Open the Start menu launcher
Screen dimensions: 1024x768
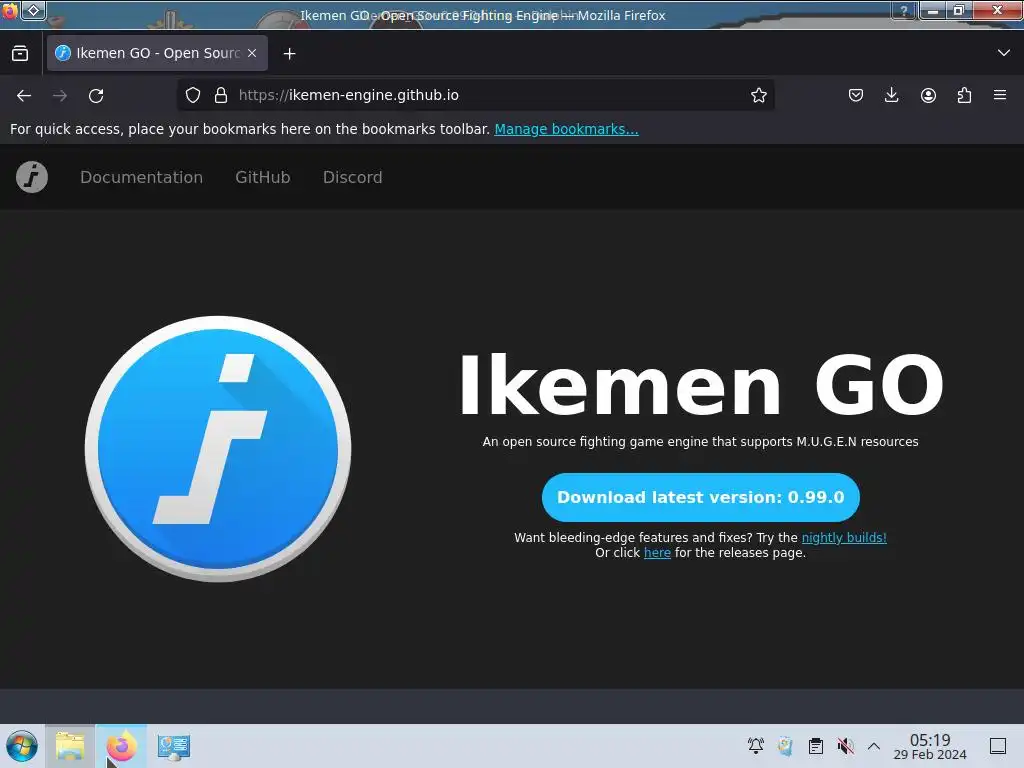point(22,746)
